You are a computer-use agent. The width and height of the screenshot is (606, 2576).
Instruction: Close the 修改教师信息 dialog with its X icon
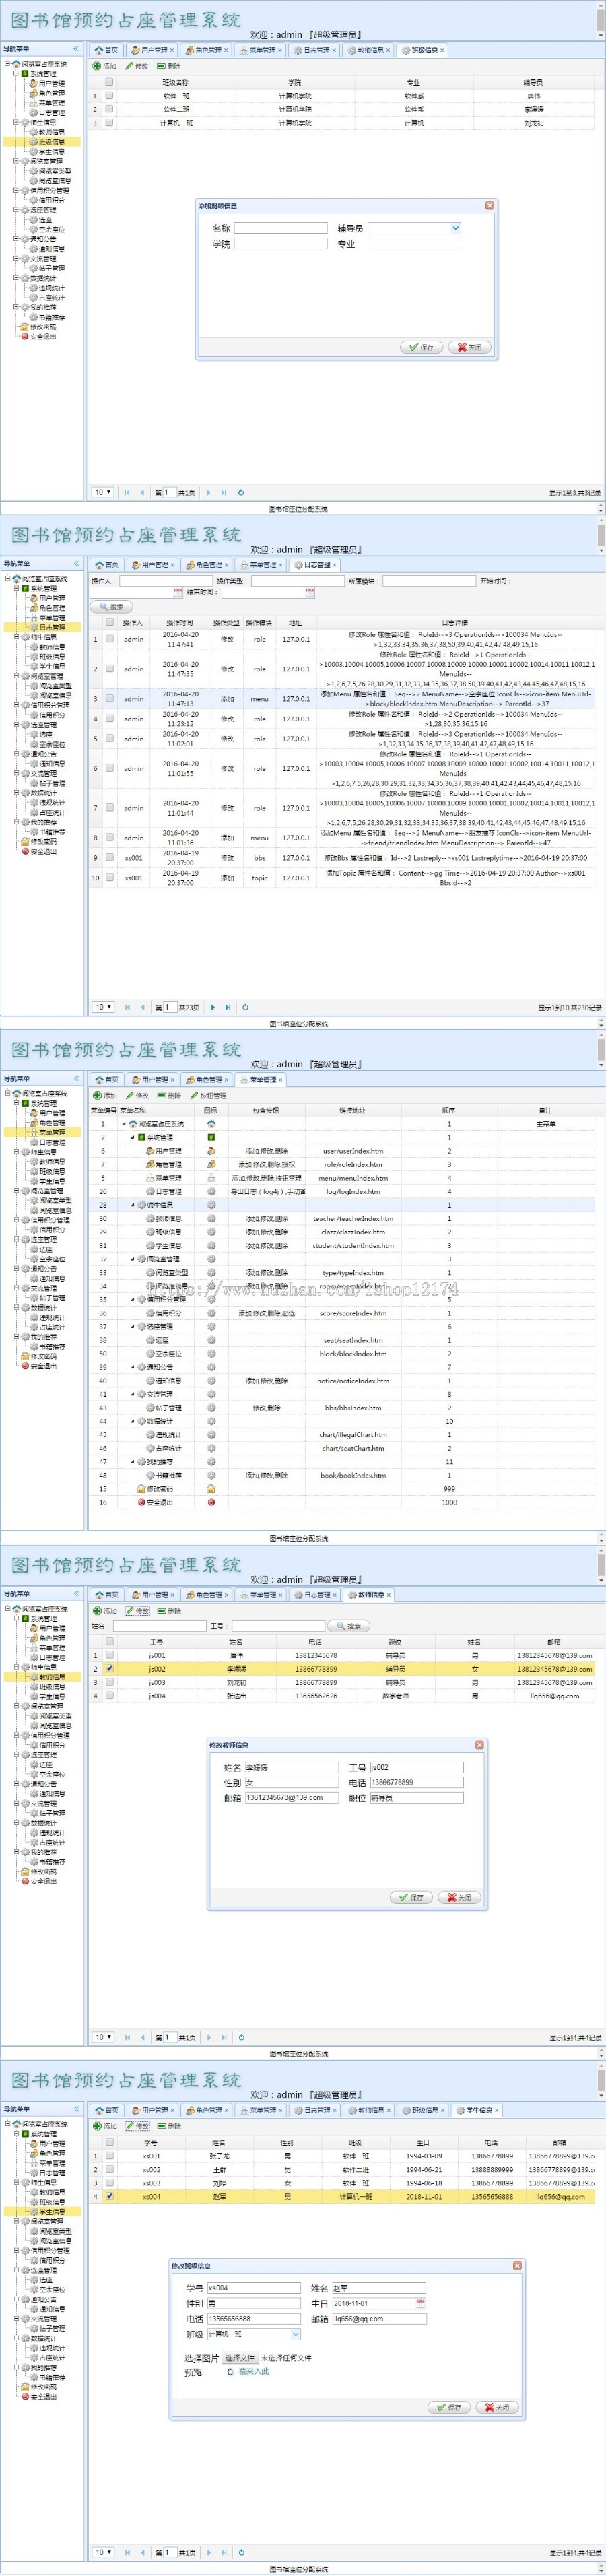pos(479,1744)
